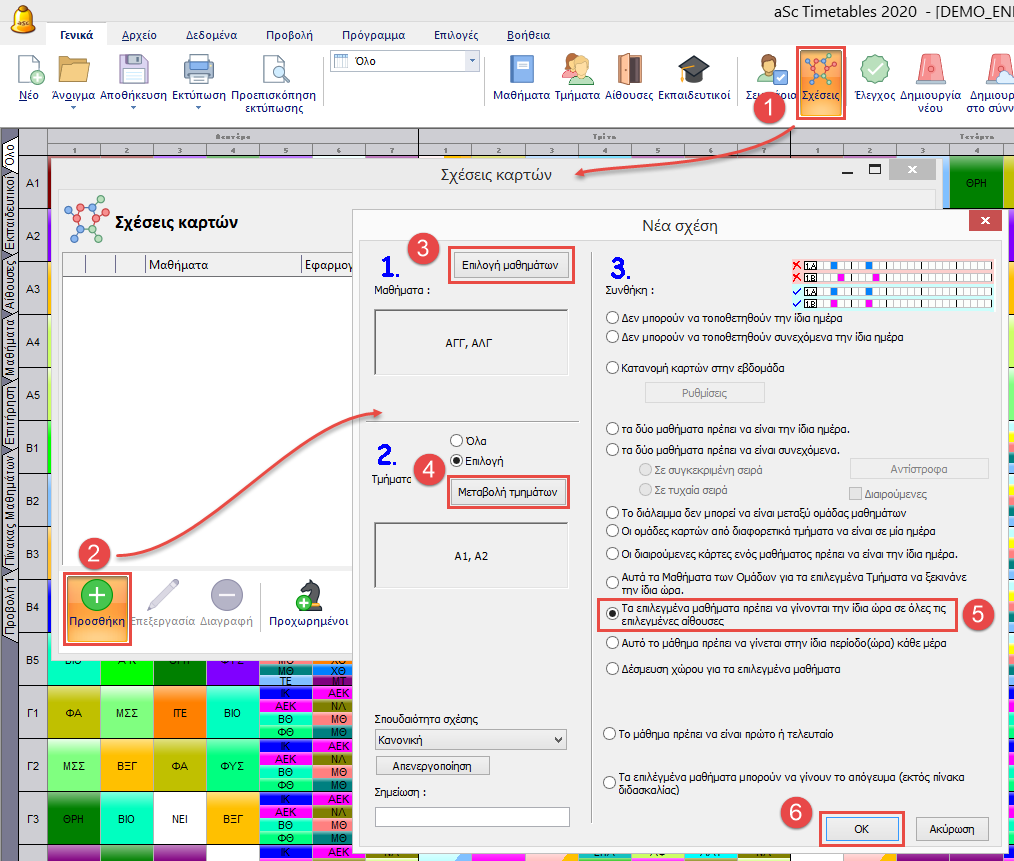Expand the Σπουδαιότητα σχέσης dropdown

pyautogui.click(x=558, y=740)
